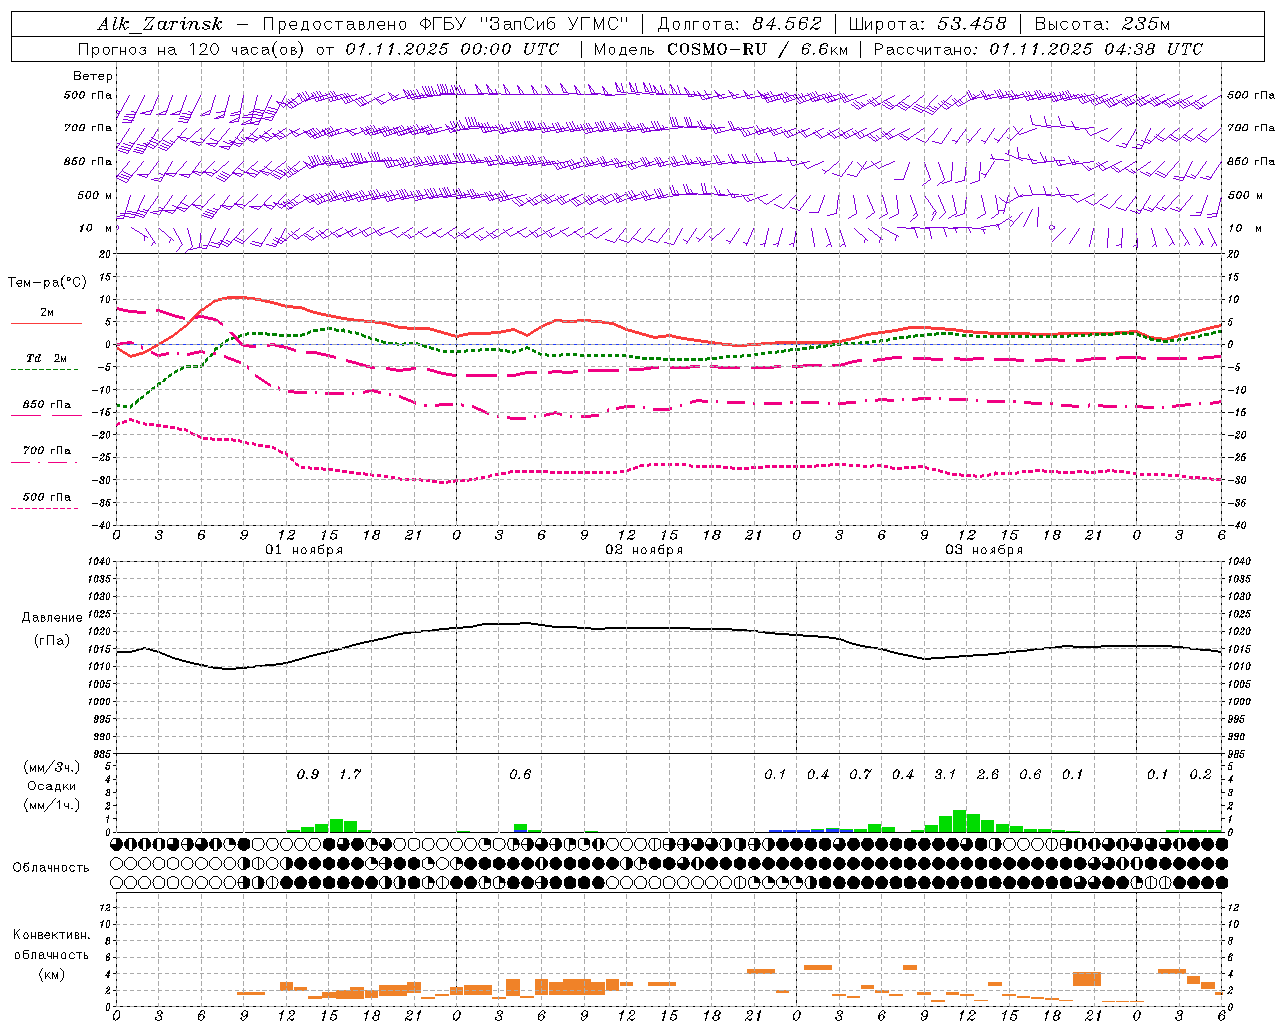
Task: Click the longitude value Долгота: 84.562
Action: [x=739, y=24]
